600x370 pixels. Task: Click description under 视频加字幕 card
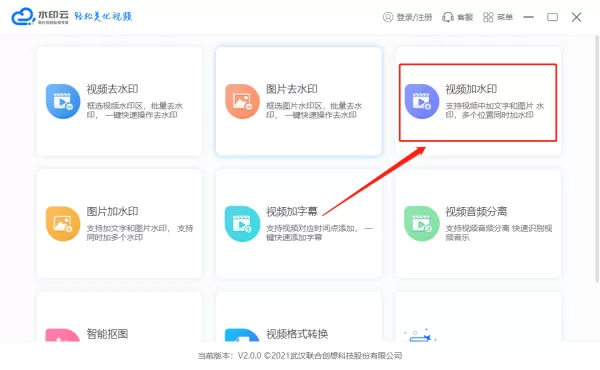(319, 233)
